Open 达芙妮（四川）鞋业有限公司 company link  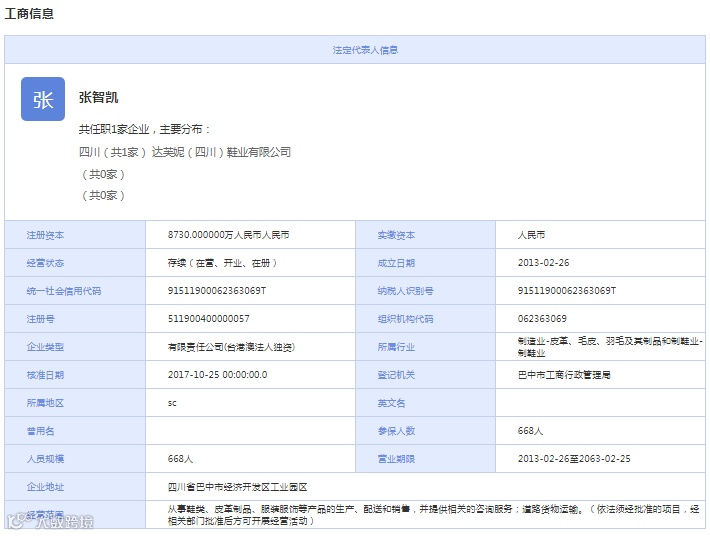(x=221, y=152)
